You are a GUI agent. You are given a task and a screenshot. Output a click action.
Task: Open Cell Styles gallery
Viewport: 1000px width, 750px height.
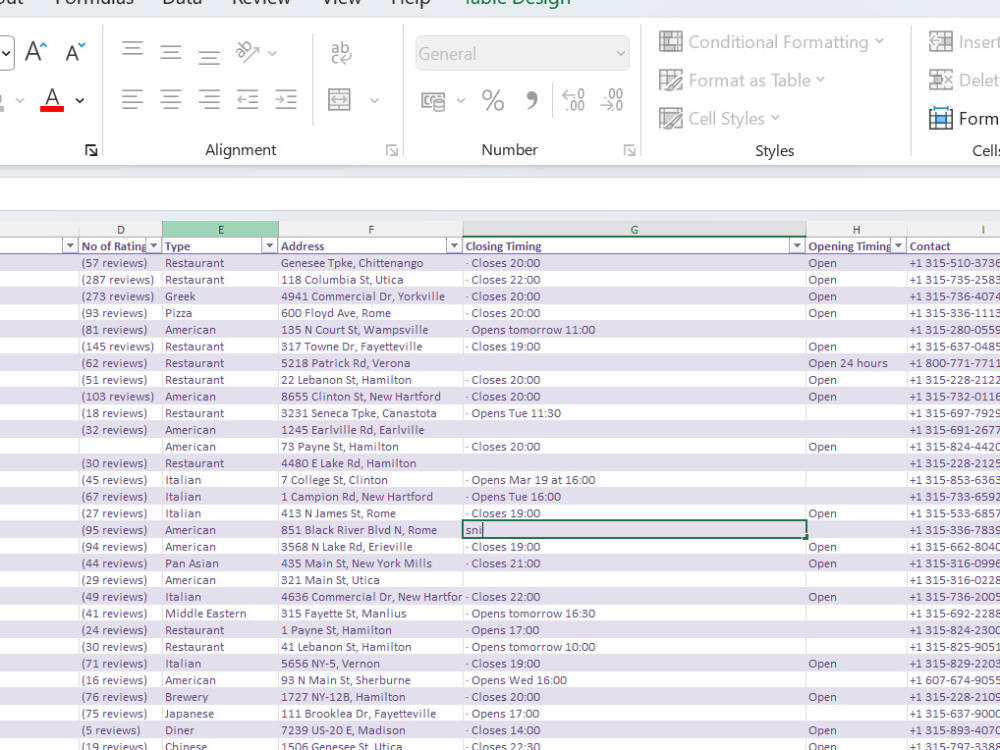click(719, 119)
